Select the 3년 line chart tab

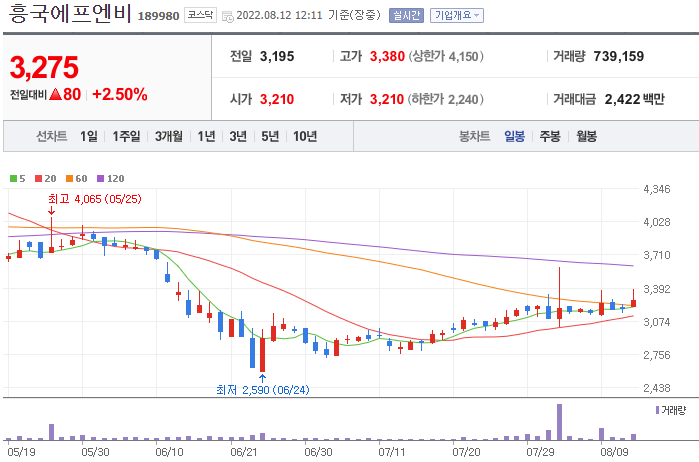click(x=238, y=136)
